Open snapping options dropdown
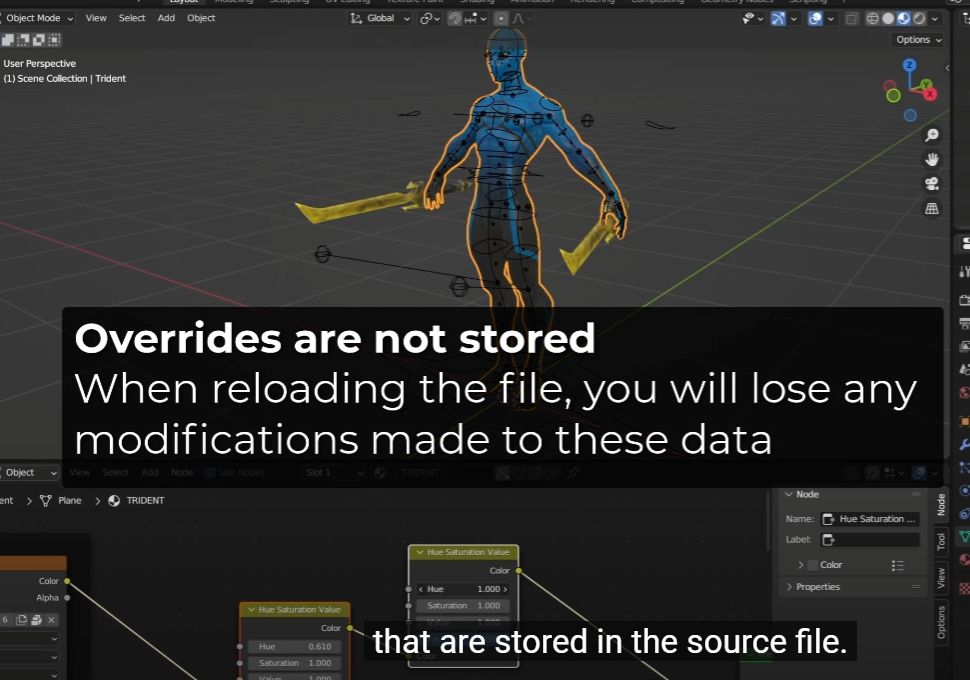This screenshot has height=680, width=970. click(476, 19)
